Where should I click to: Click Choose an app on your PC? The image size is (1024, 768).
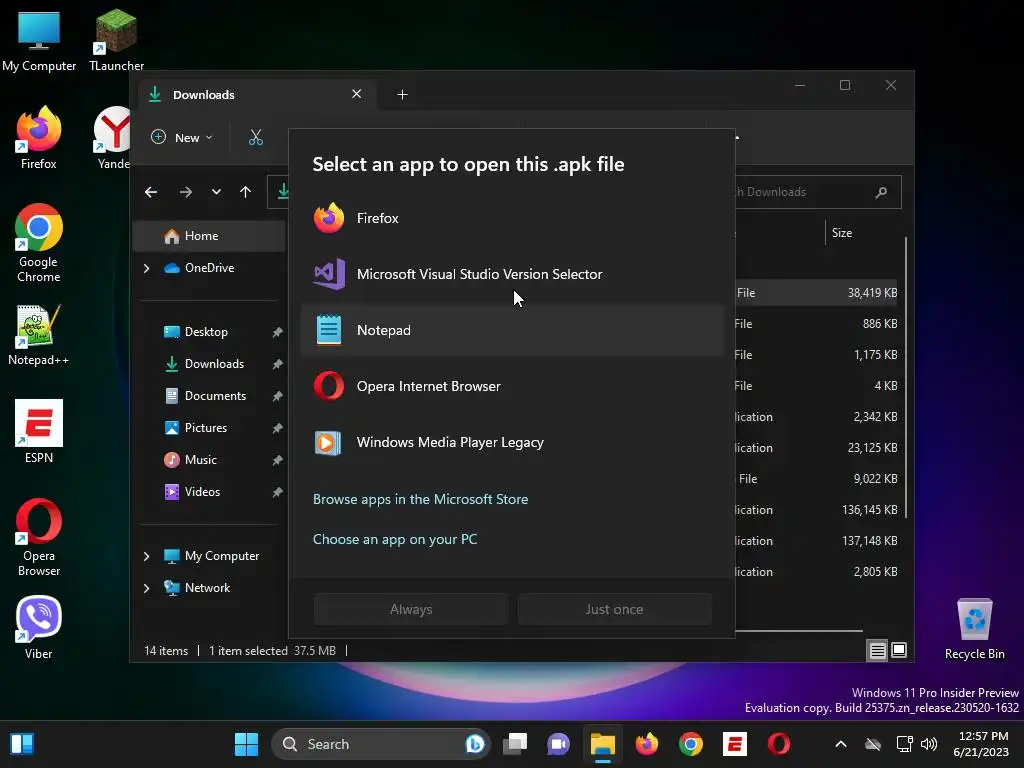(395, 539)
